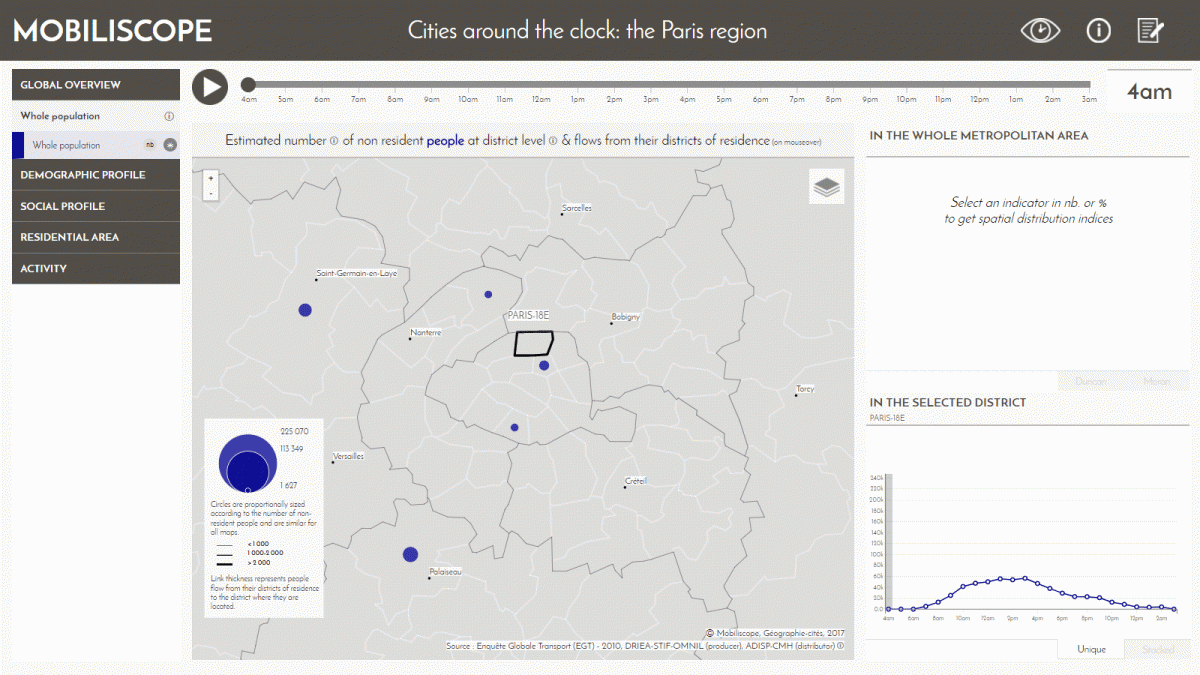Open the Activity menu section

(x=96, y=268)
